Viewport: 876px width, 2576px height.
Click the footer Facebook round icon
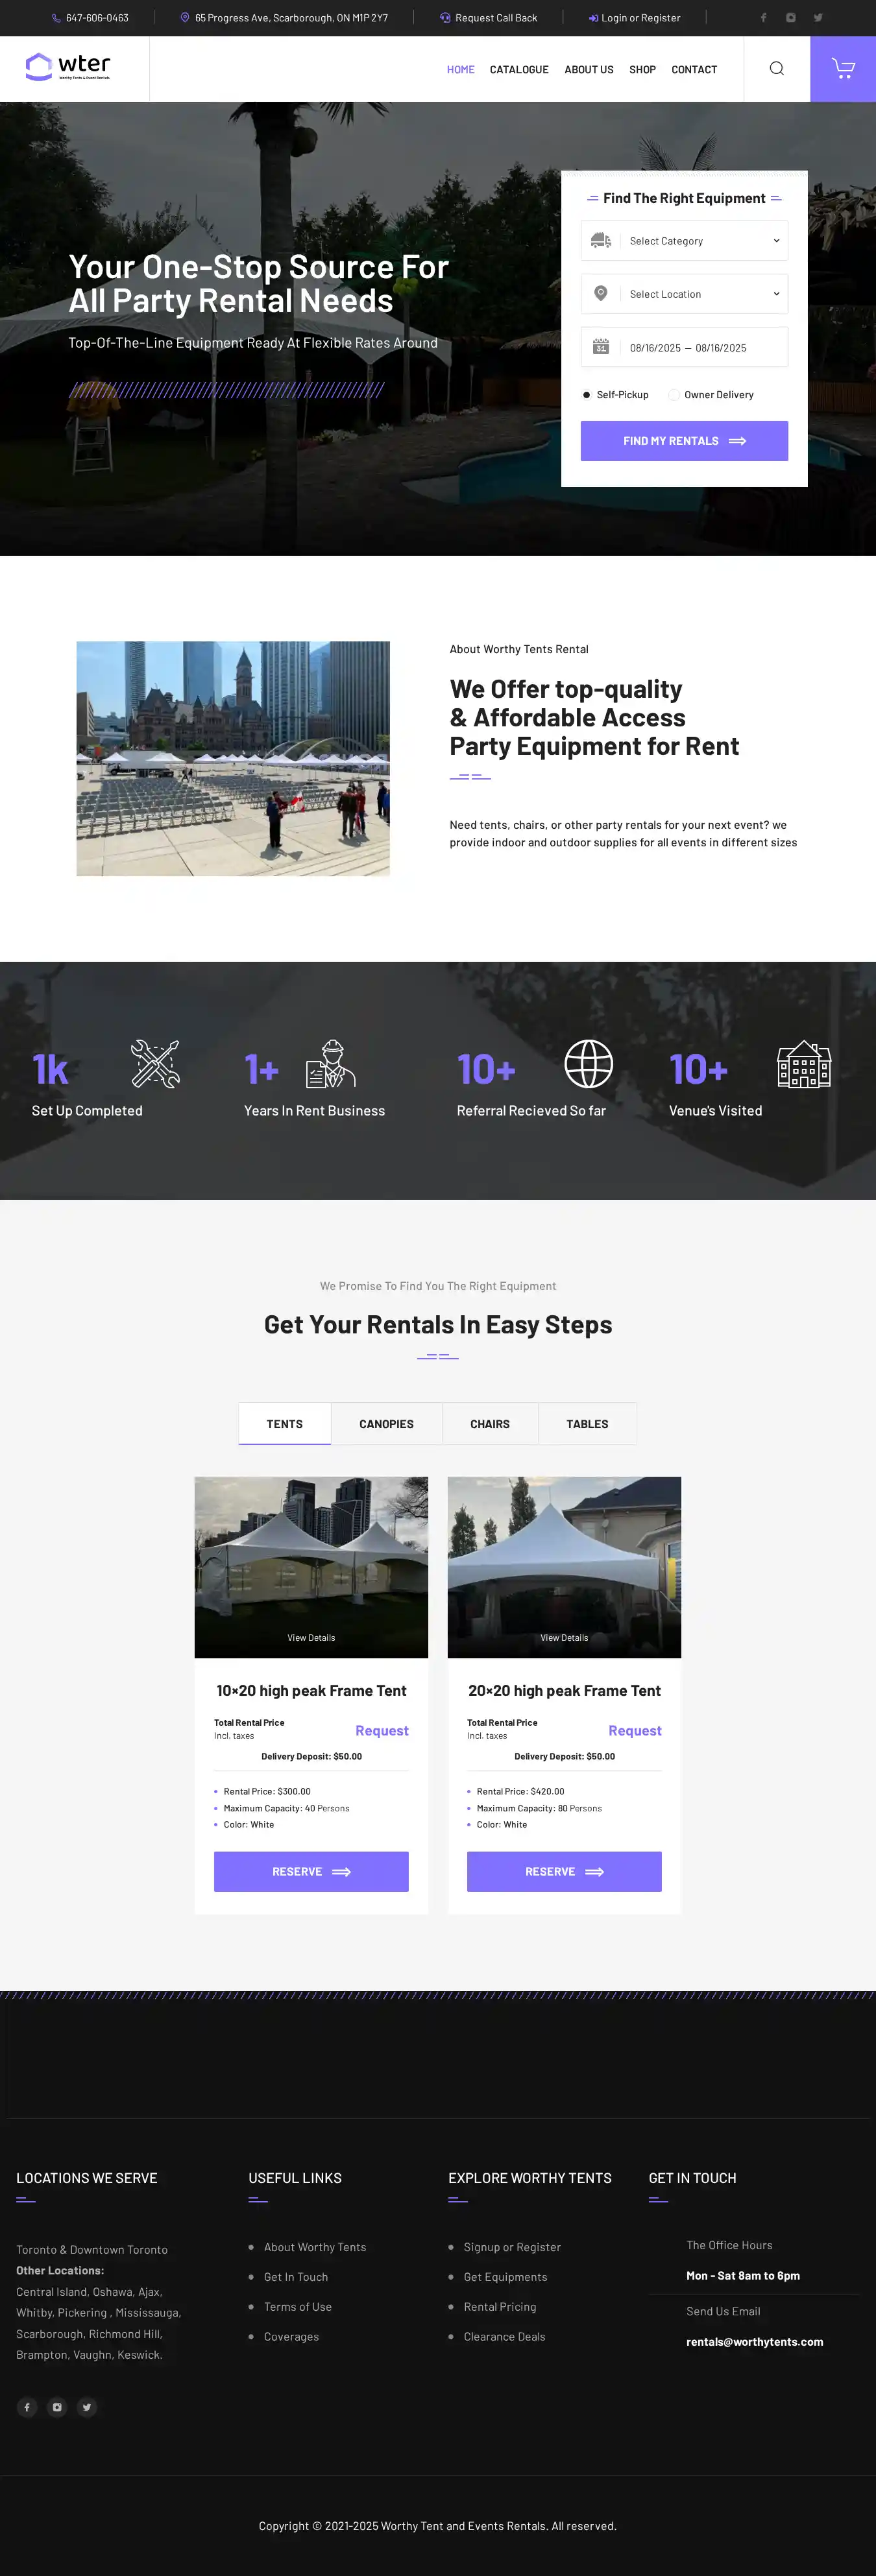(x=27, y=2407)
